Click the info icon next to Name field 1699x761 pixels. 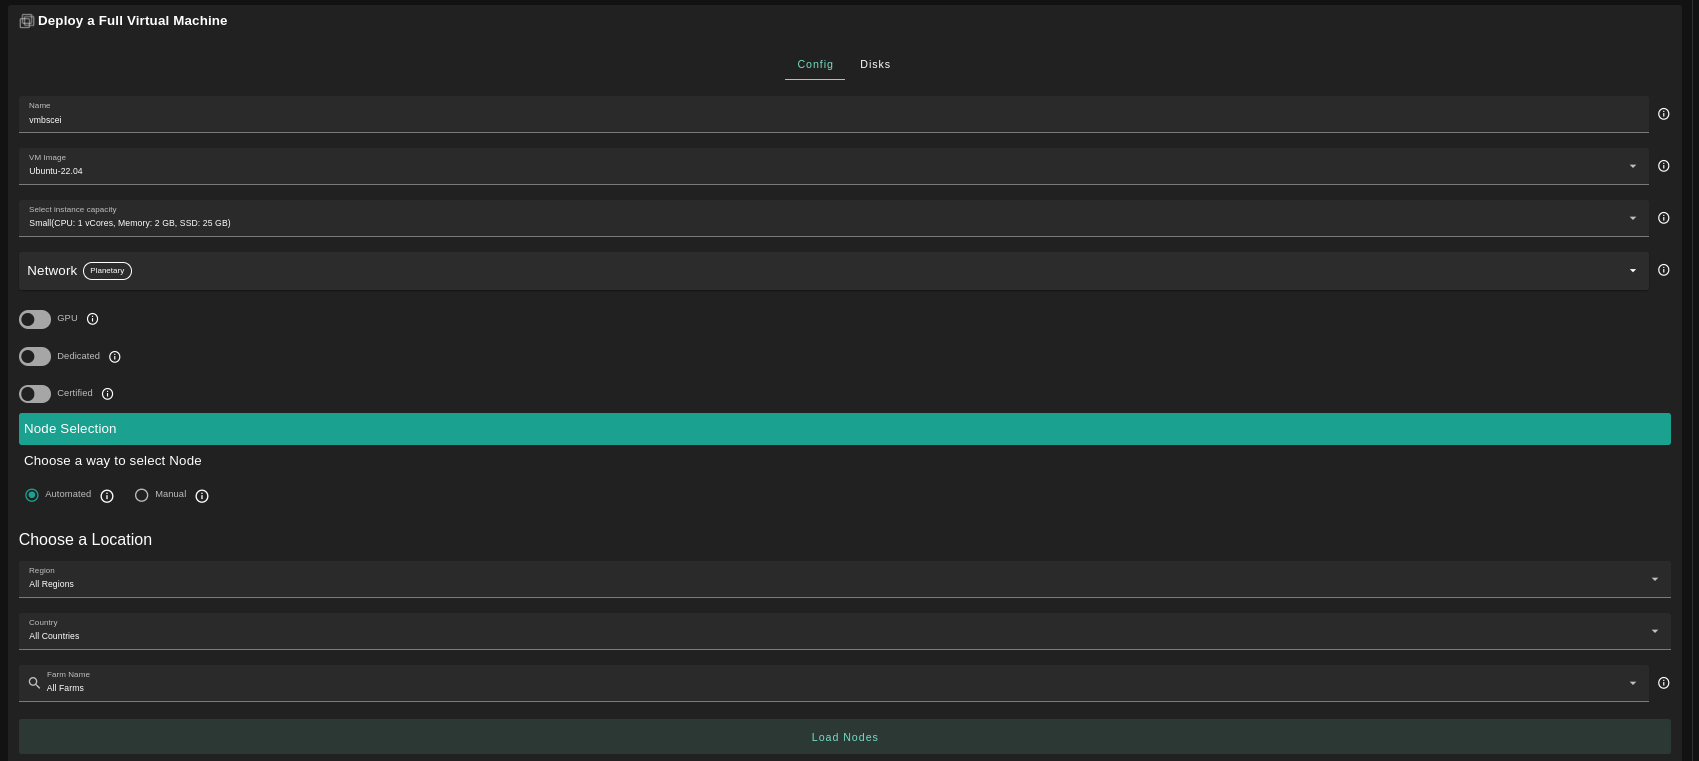(x=1663, y=114)
